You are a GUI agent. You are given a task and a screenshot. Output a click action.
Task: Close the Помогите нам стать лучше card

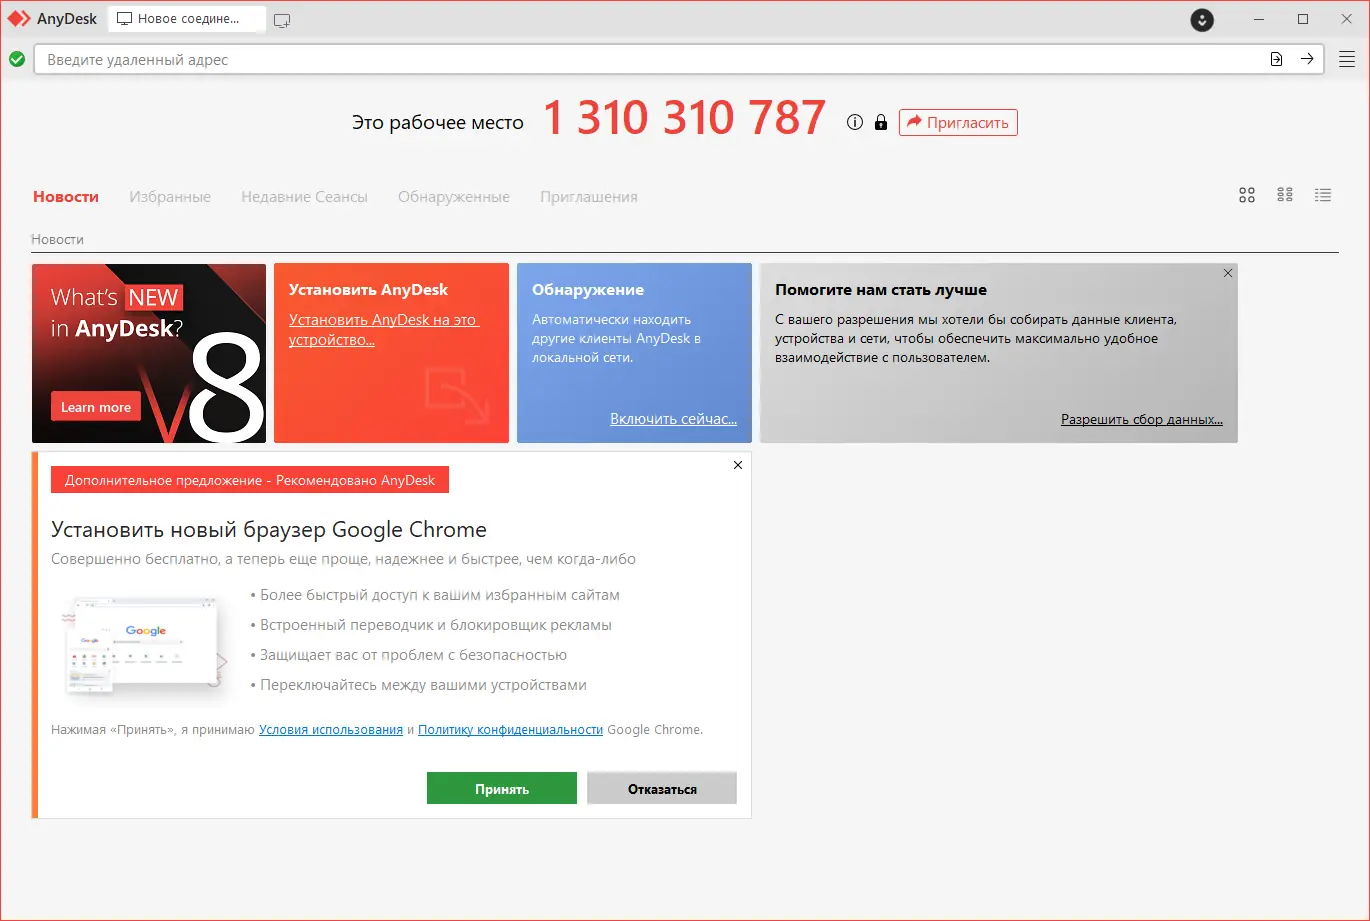coord(1228,273)
